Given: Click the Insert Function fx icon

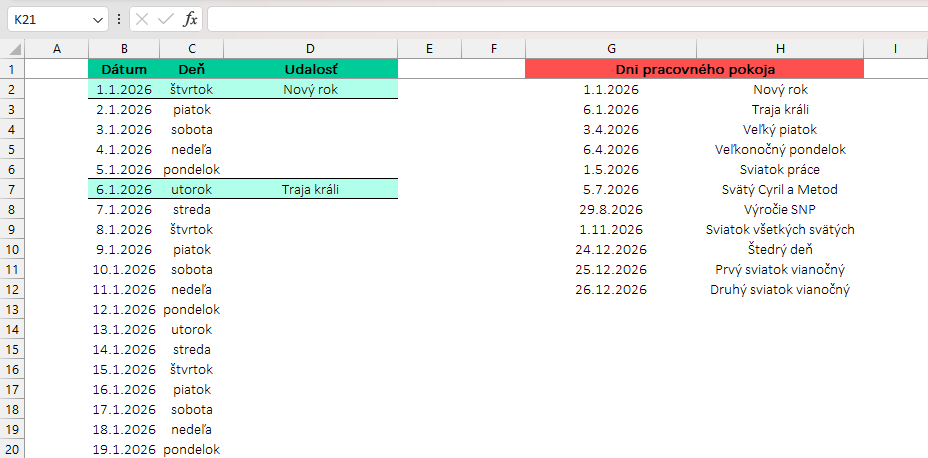Looking at the screenshot, I should pyautogui.click(x=190, y=20).
